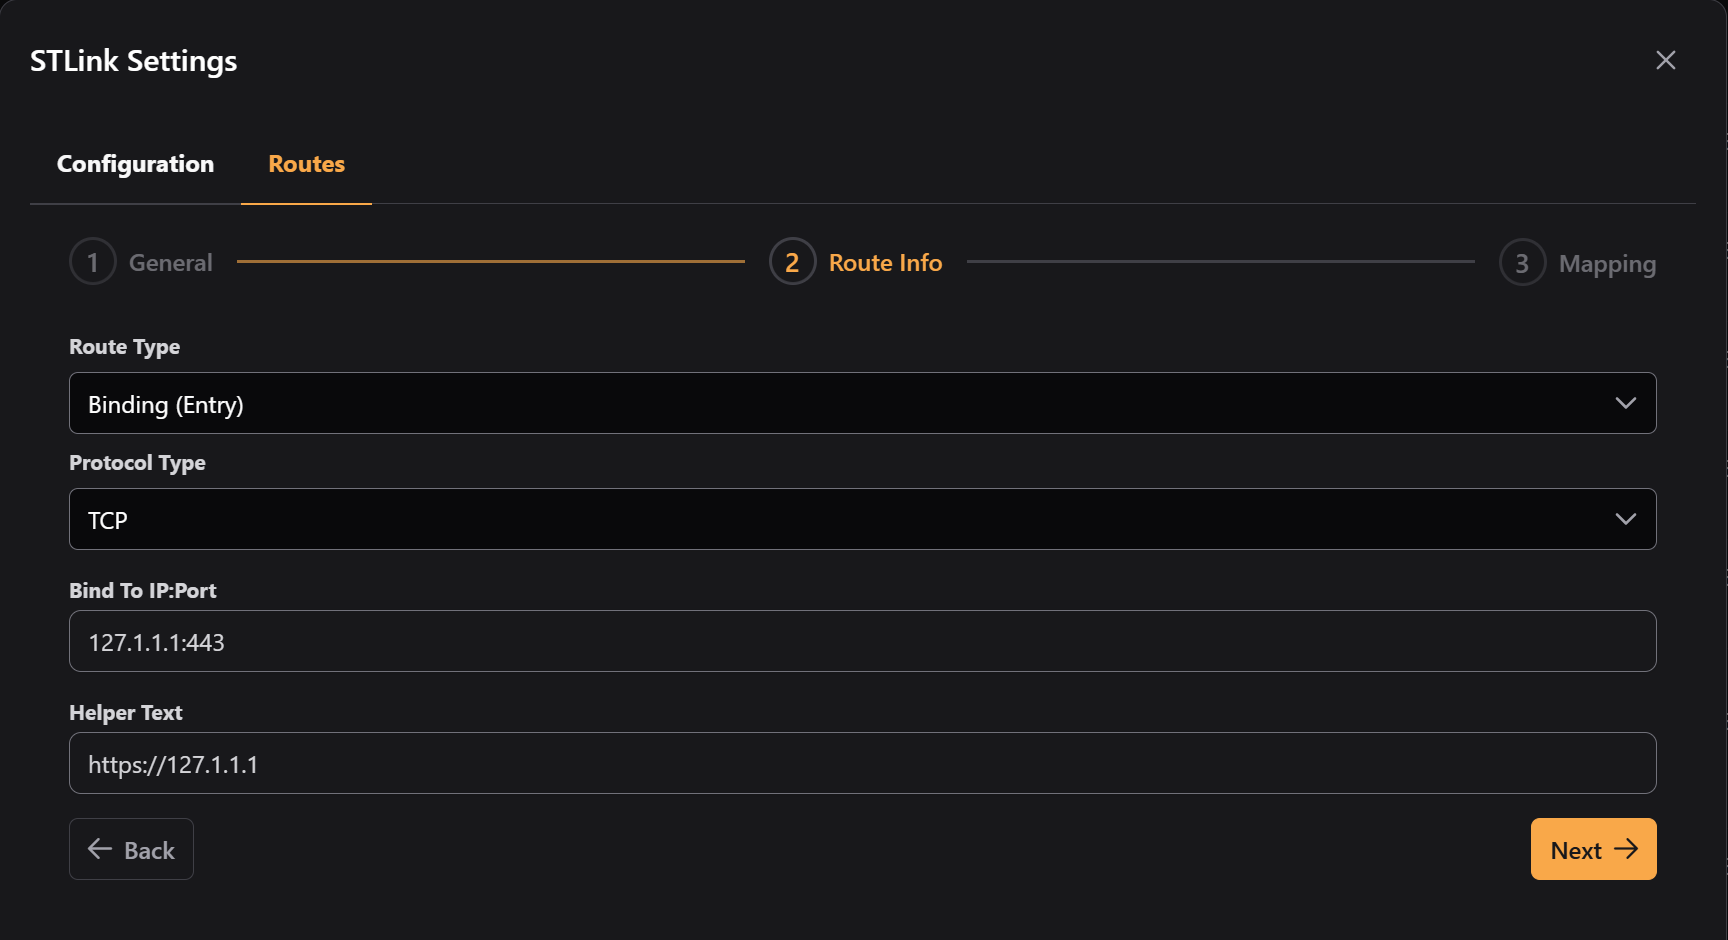
Task: Select the Routes tab
Action: coord(306,163)
